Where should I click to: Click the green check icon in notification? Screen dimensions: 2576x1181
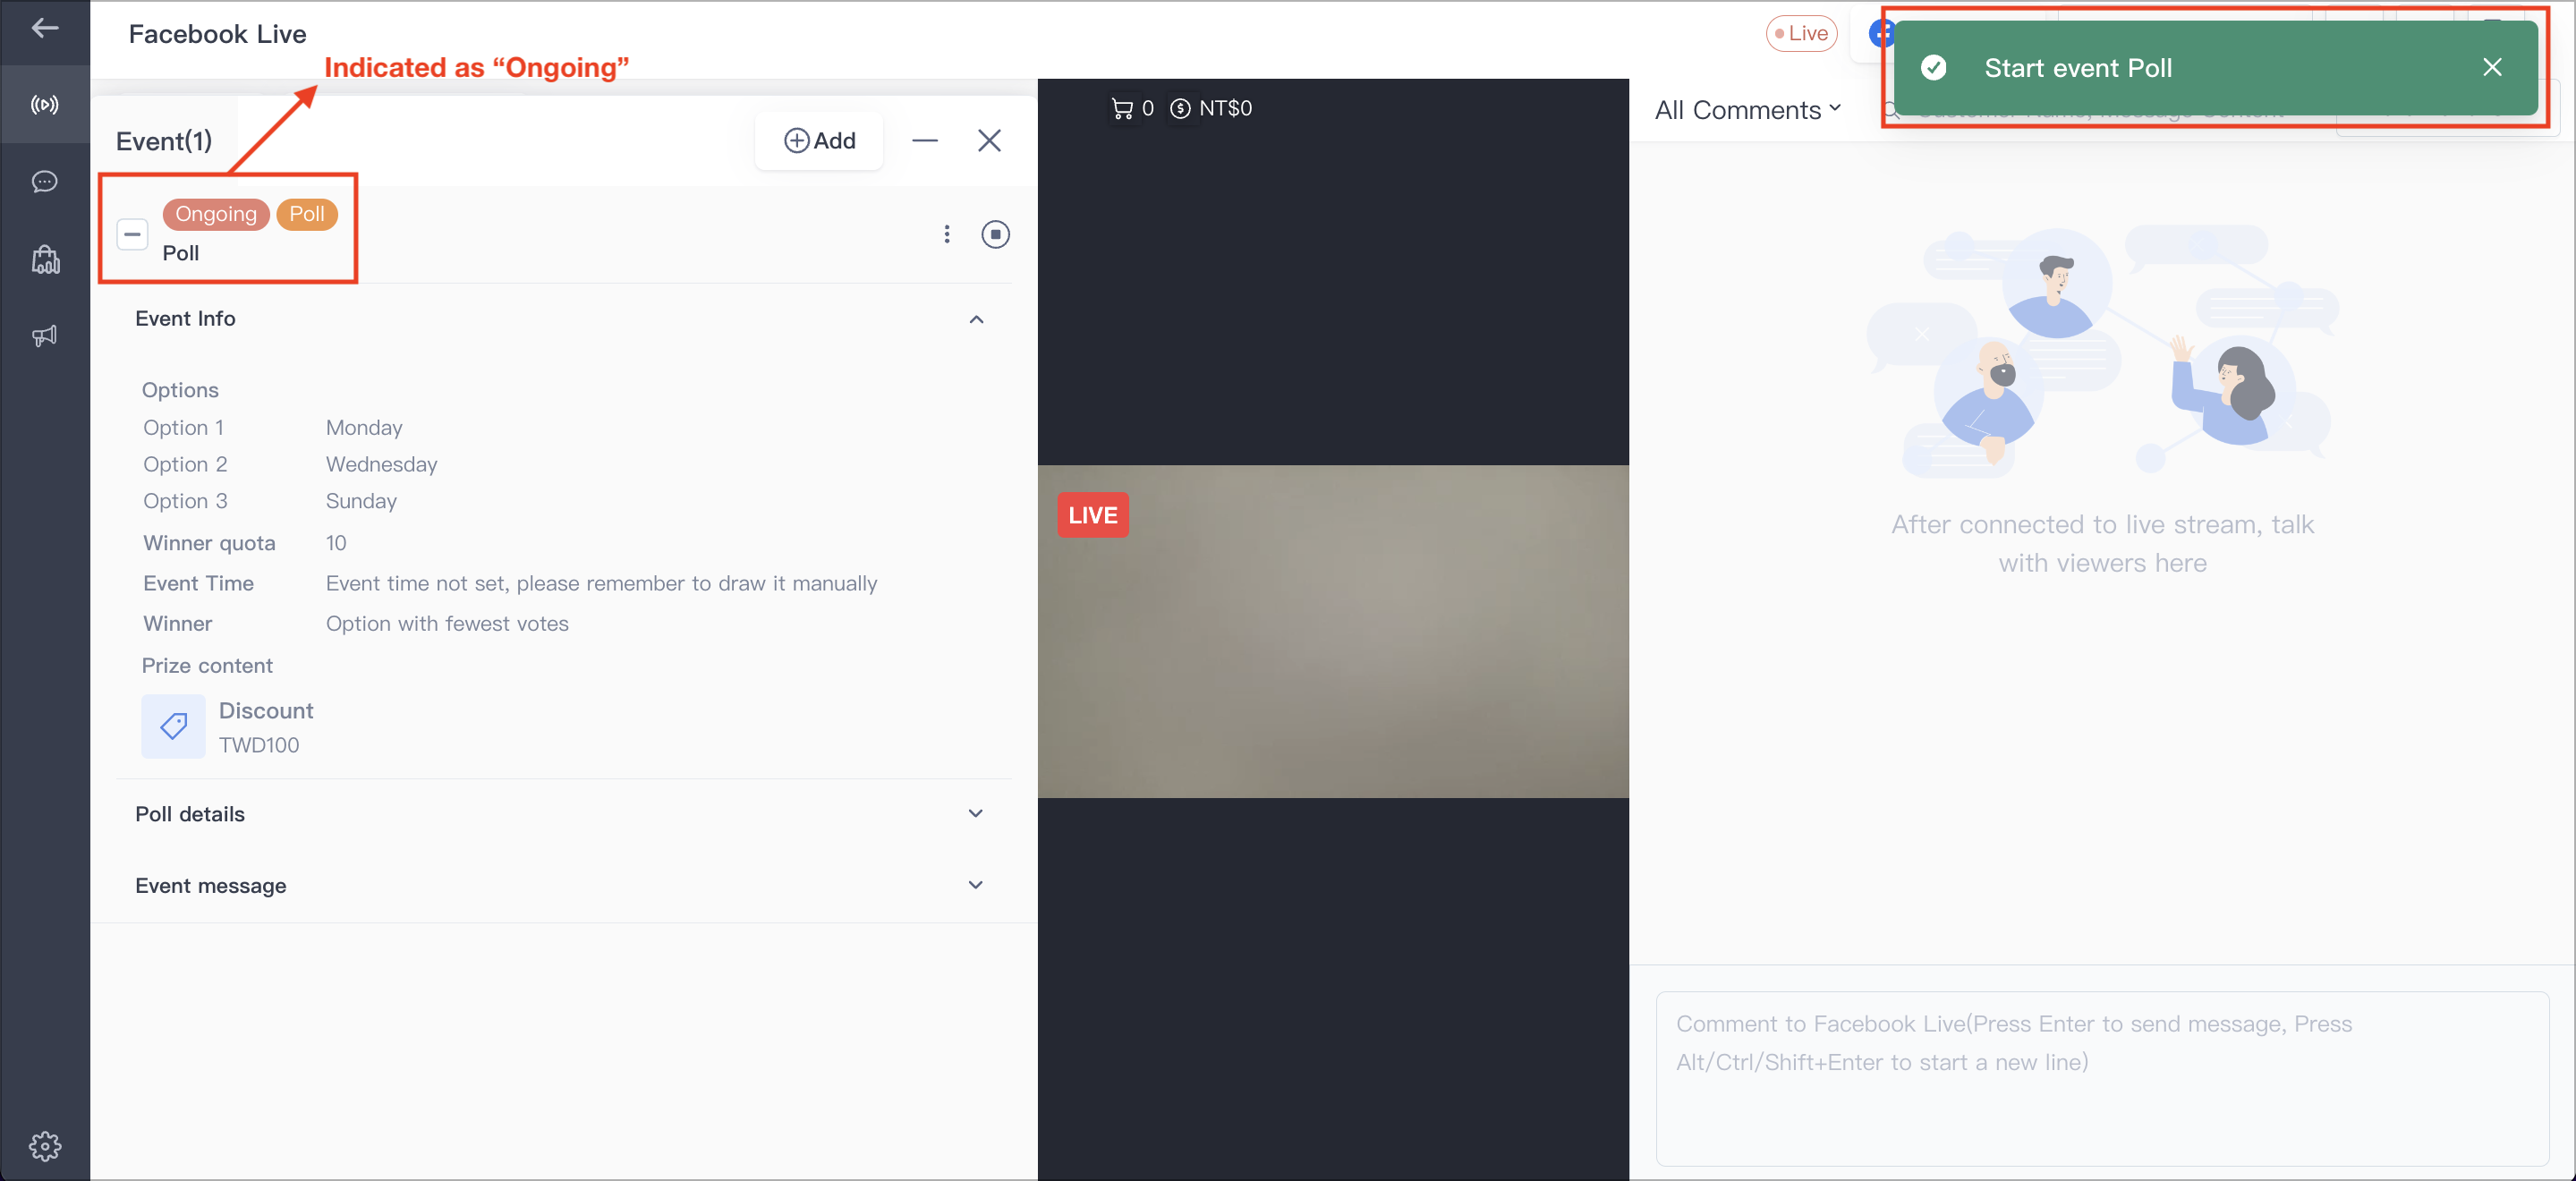[1933, 67]
